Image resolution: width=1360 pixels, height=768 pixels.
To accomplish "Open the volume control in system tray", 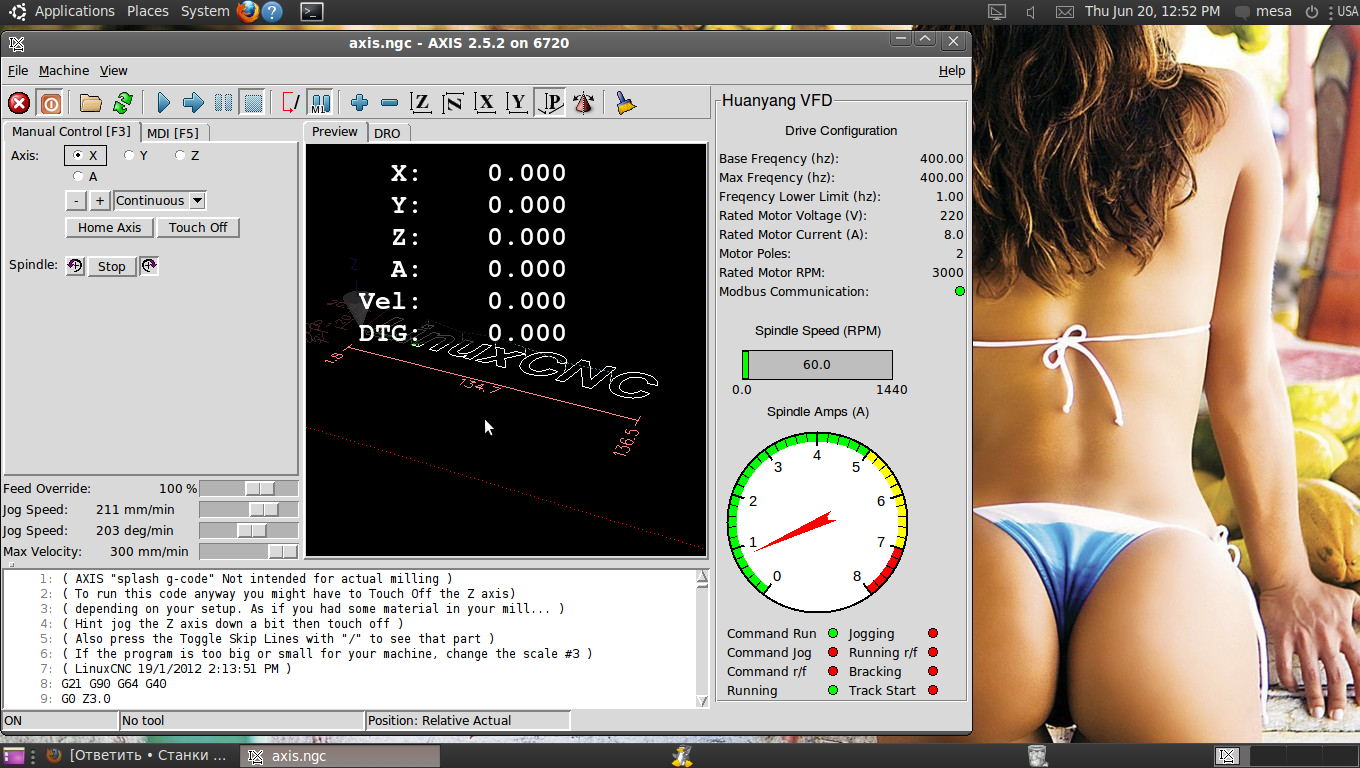I will [1030, 12].
